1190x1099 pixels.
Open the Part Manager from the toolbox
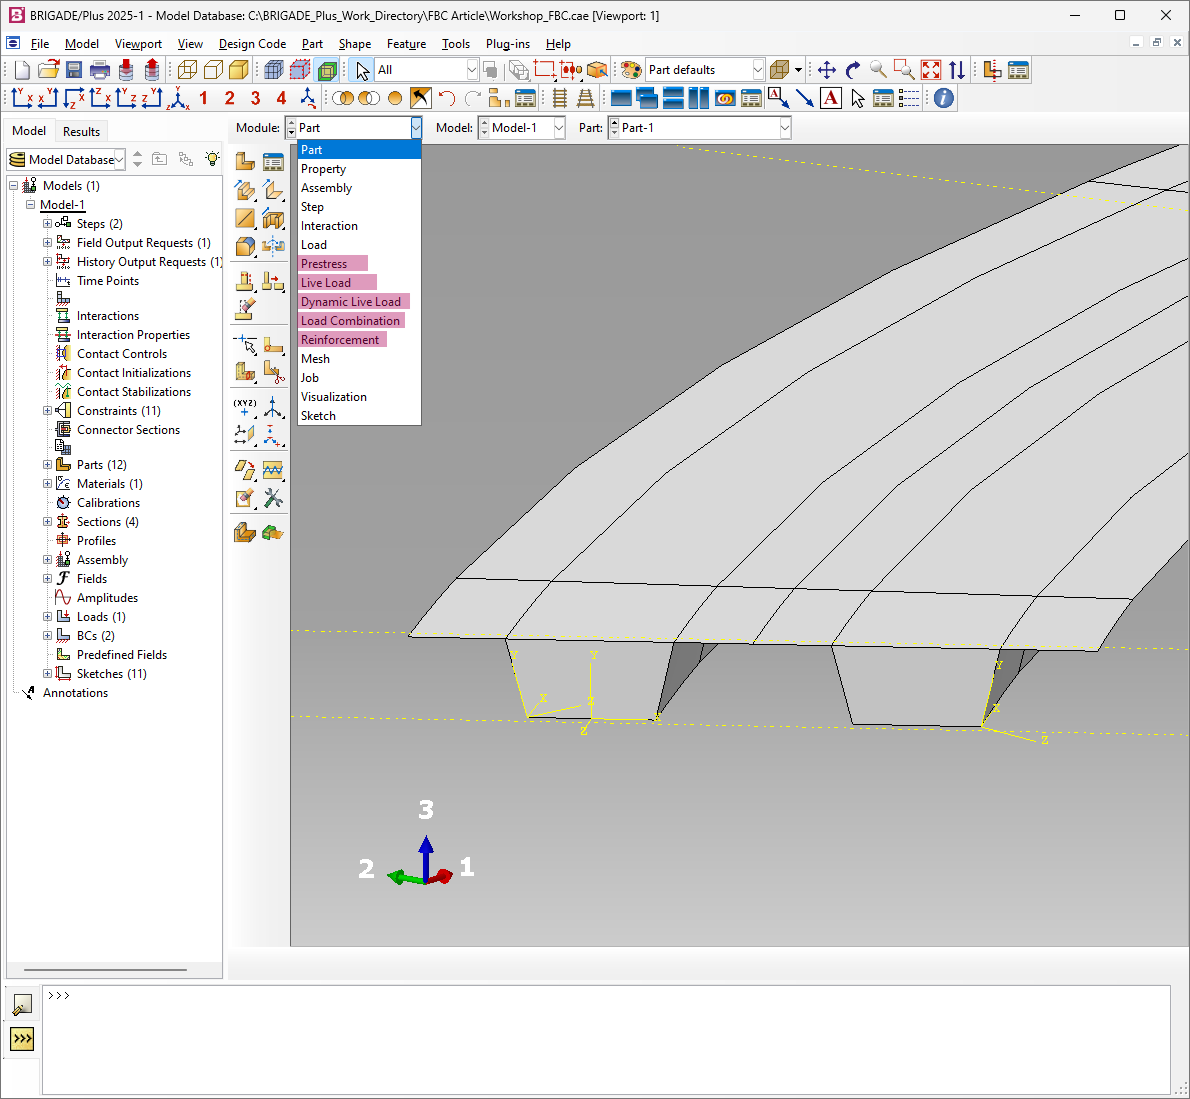coord(274,160)
